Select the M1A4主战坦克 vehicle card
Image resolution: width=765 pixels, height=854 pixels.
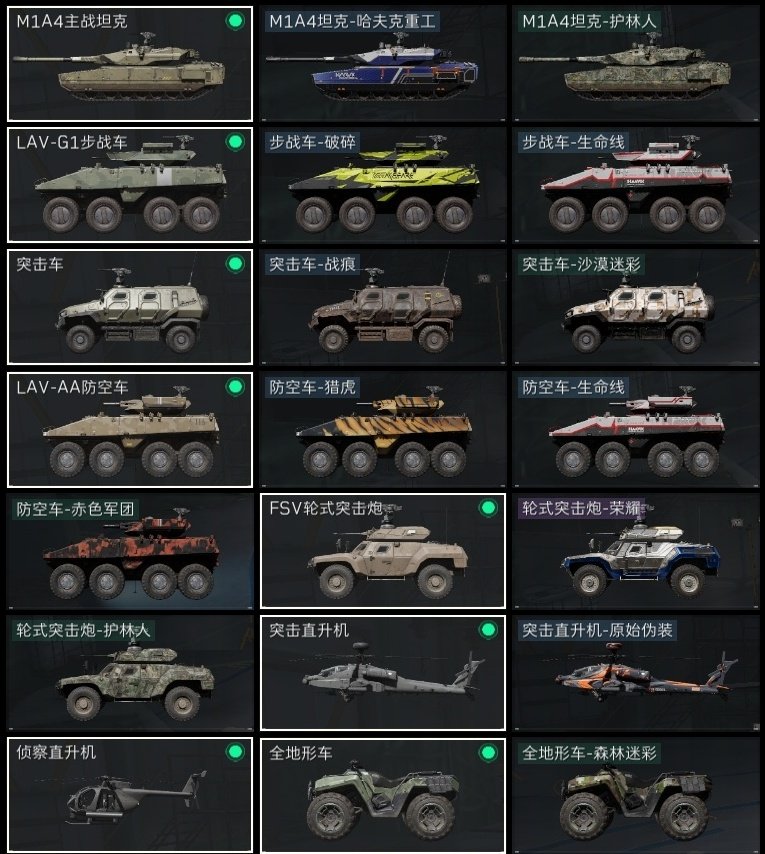point(130,64)
